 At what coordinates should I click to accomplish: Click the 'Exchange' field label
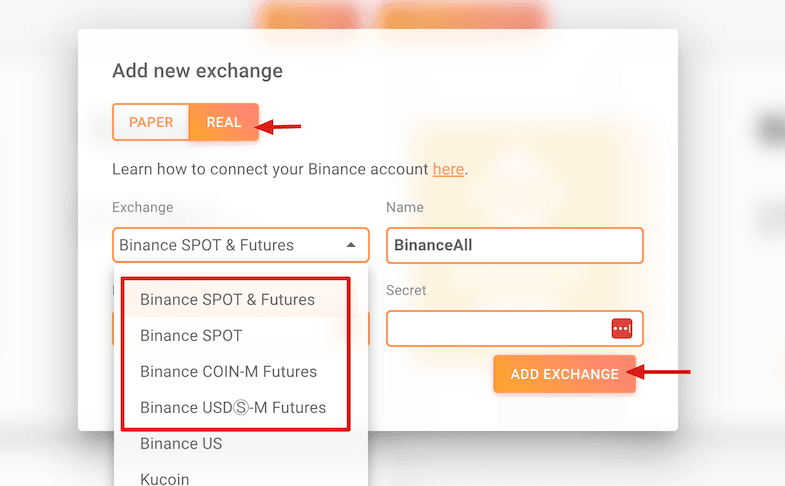(143, 207)
